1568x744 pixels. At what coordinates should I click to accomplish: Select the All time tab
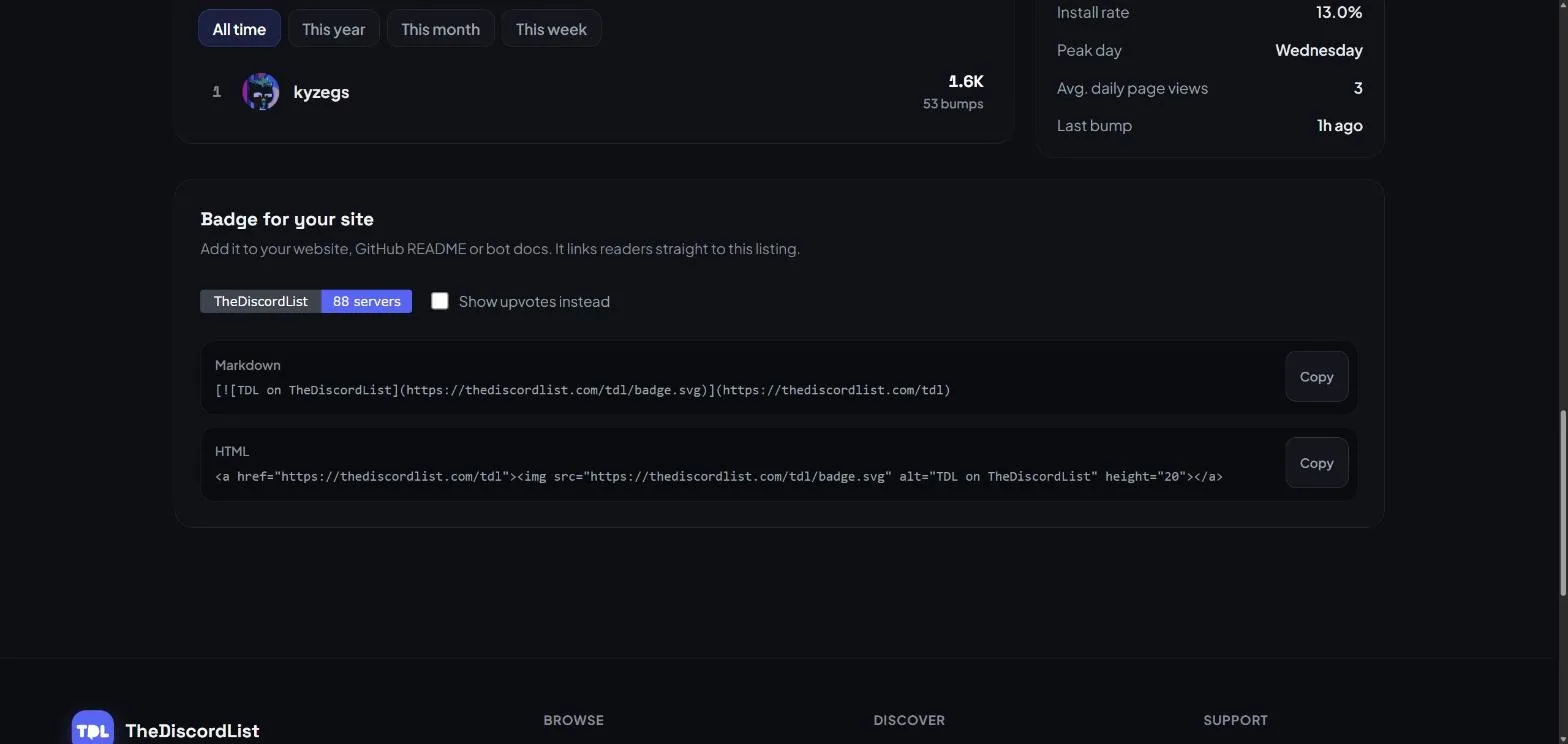(239, 29)
